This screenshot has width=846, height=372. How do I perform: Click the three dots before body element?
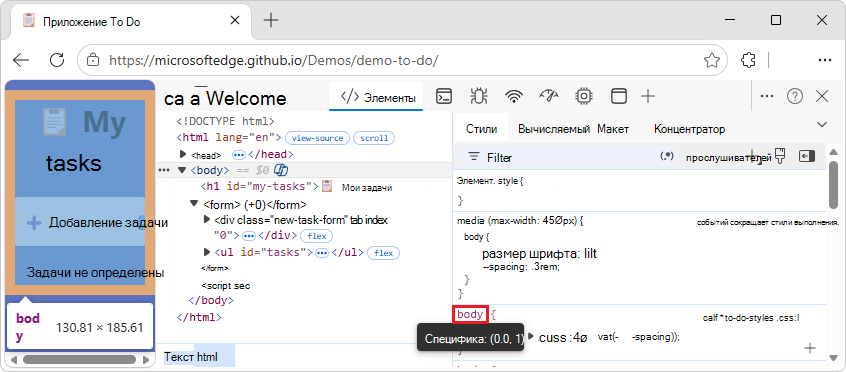pyautogui.click(x=163, y=171)
